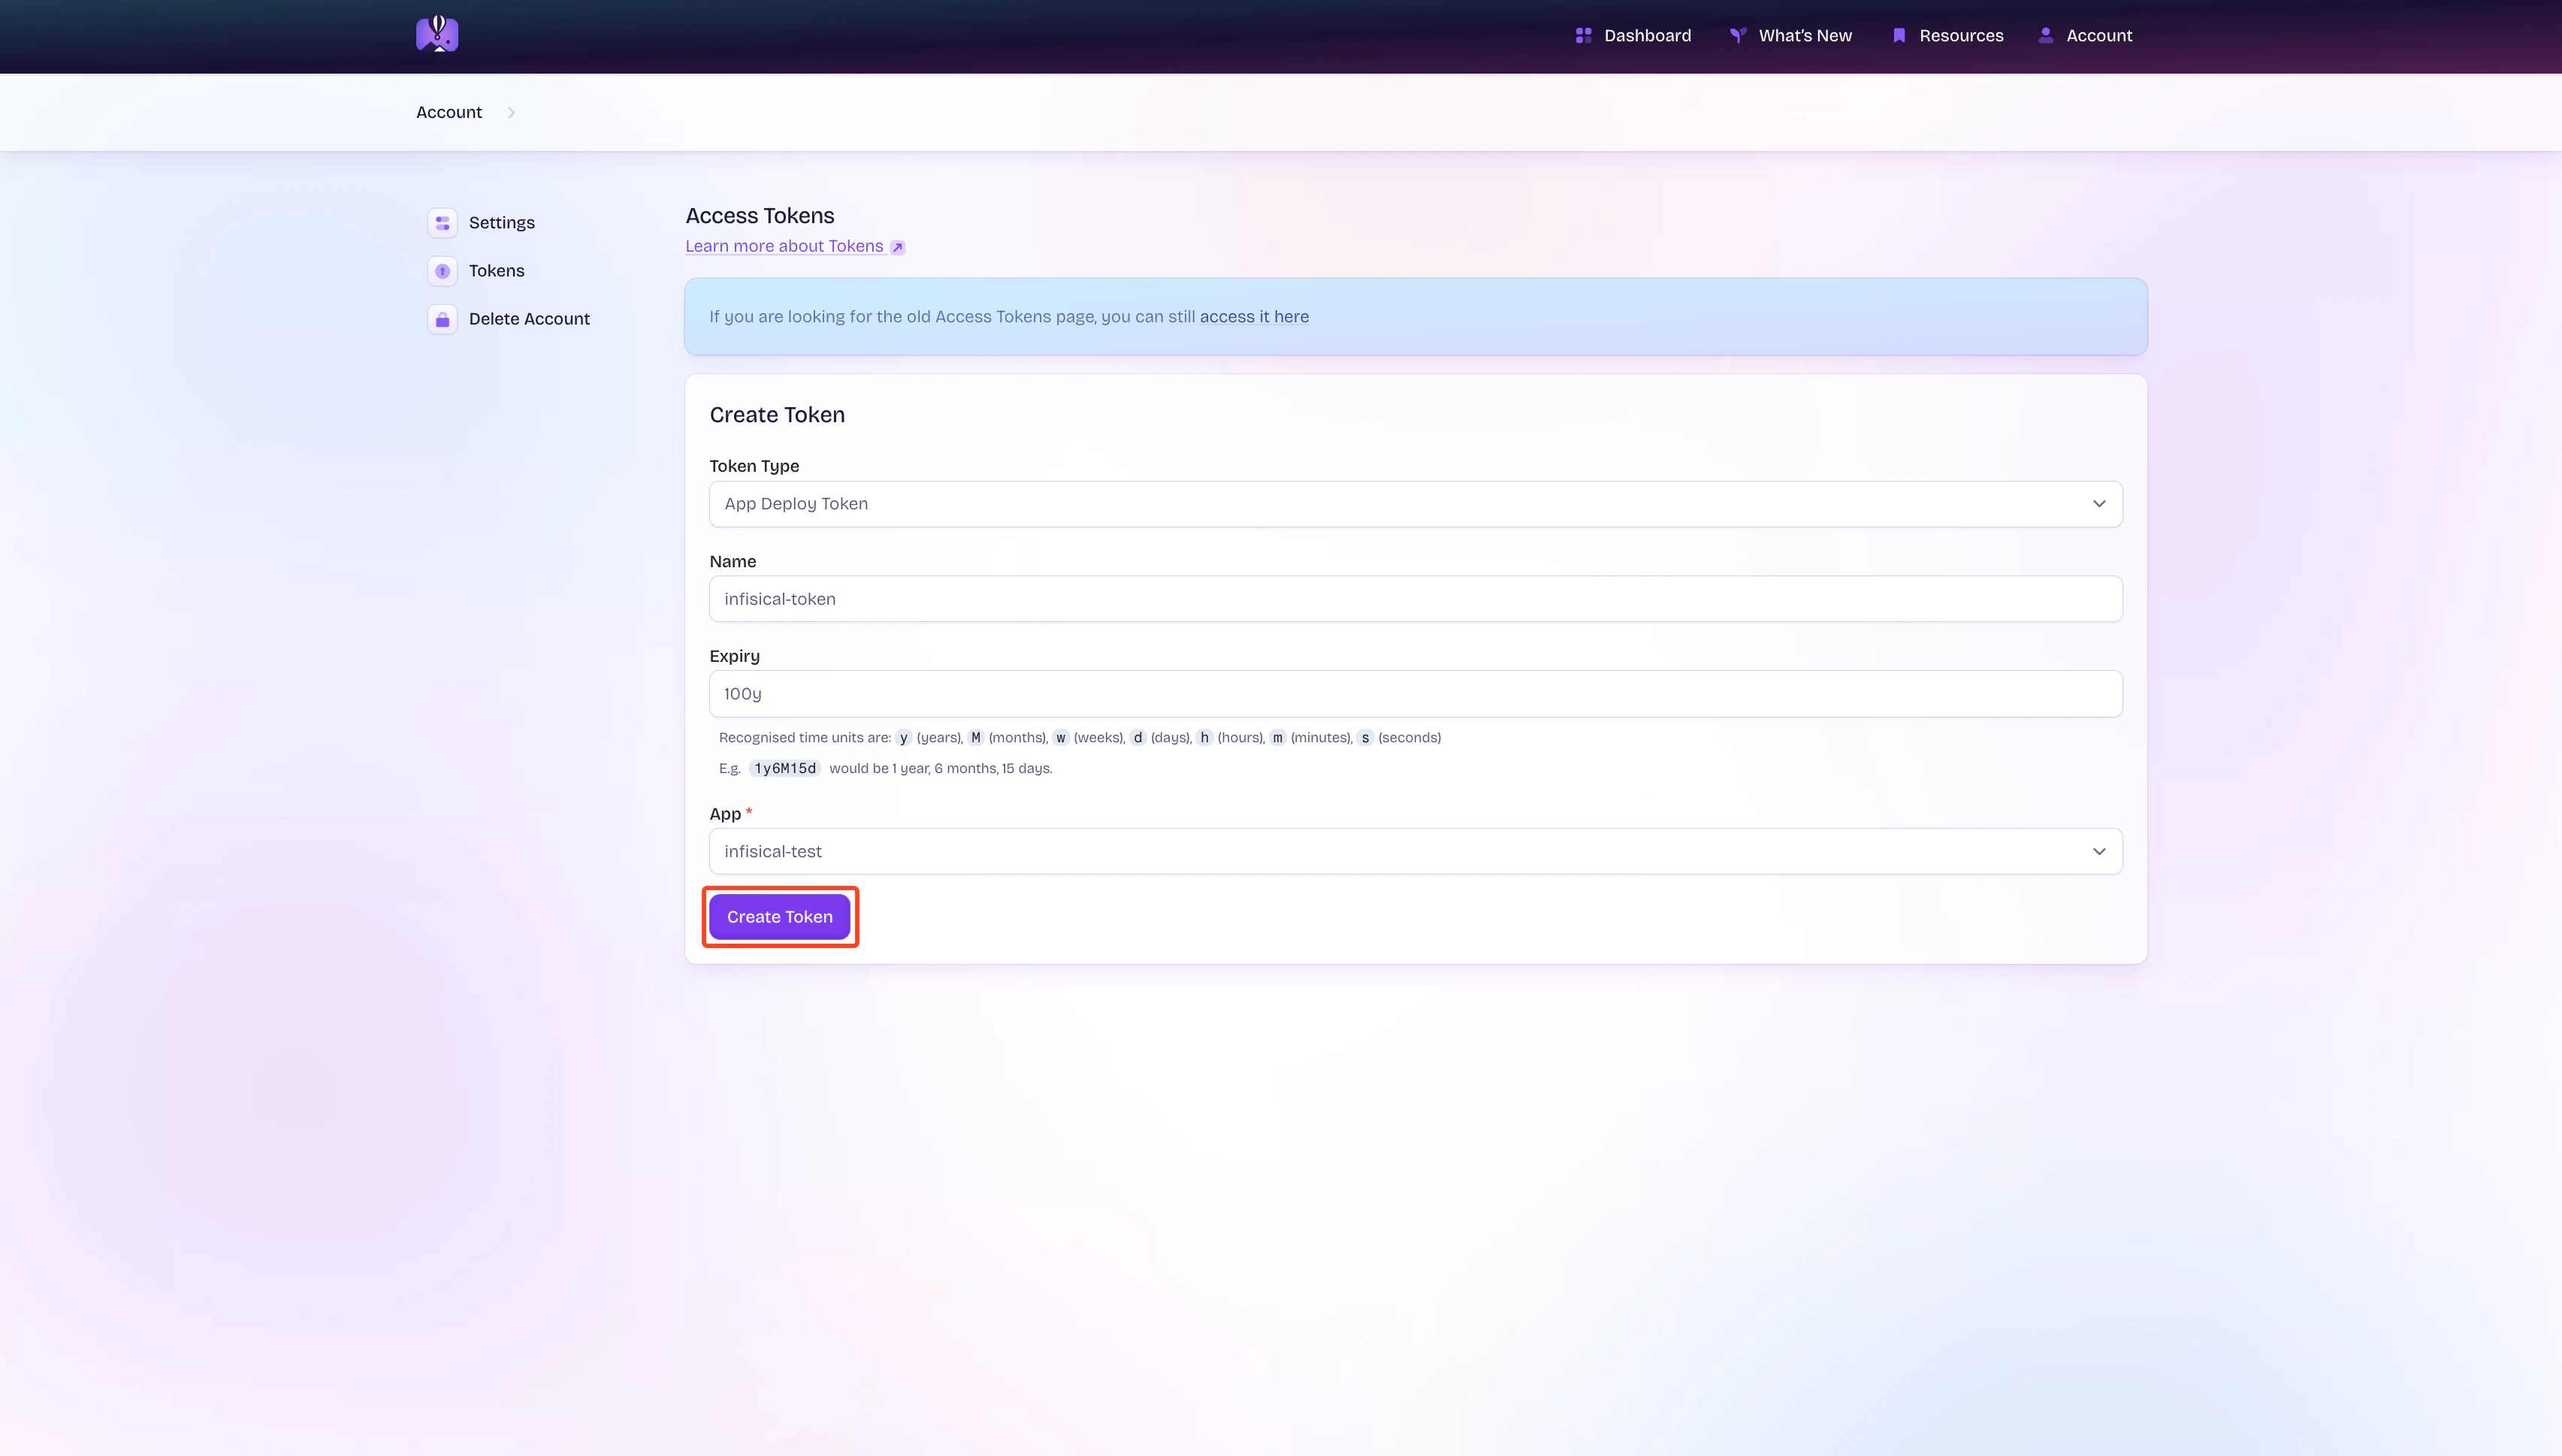Click the Expiry field label
Screen dimensions: 2562x1456
click(735, 656)
